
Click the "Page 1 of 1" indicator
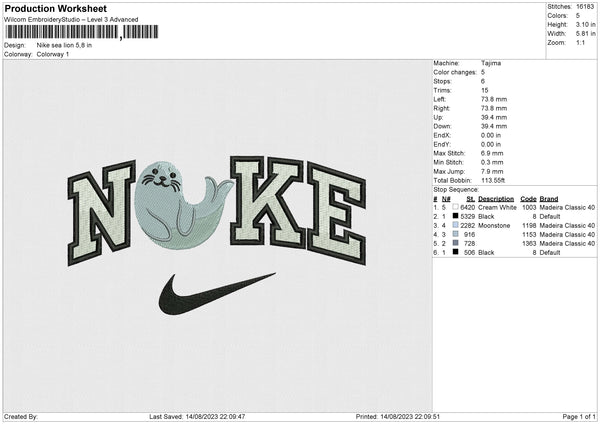579,416
